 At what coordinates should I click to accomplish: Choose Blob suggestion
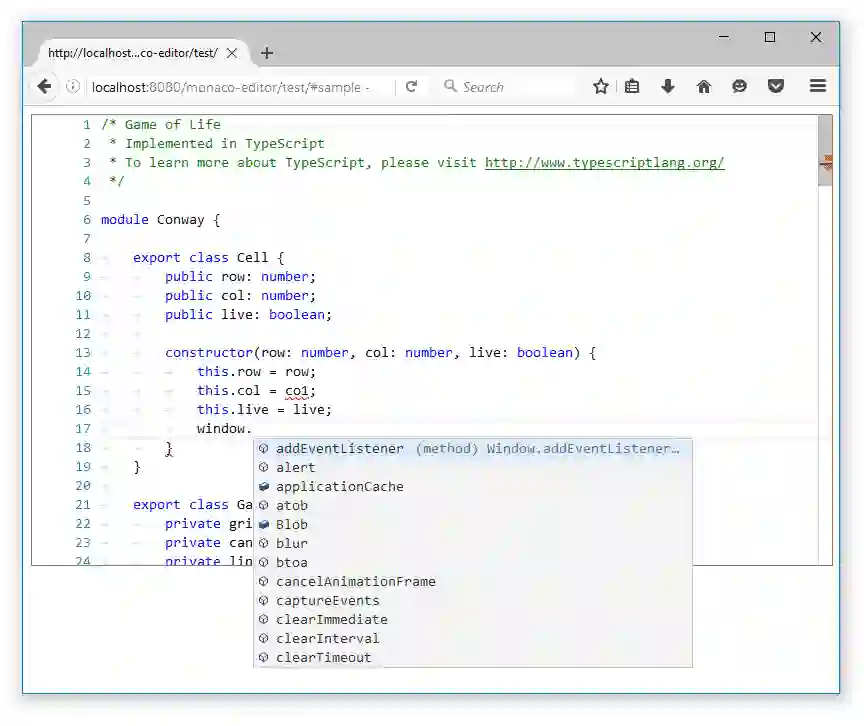click(473, 524)
